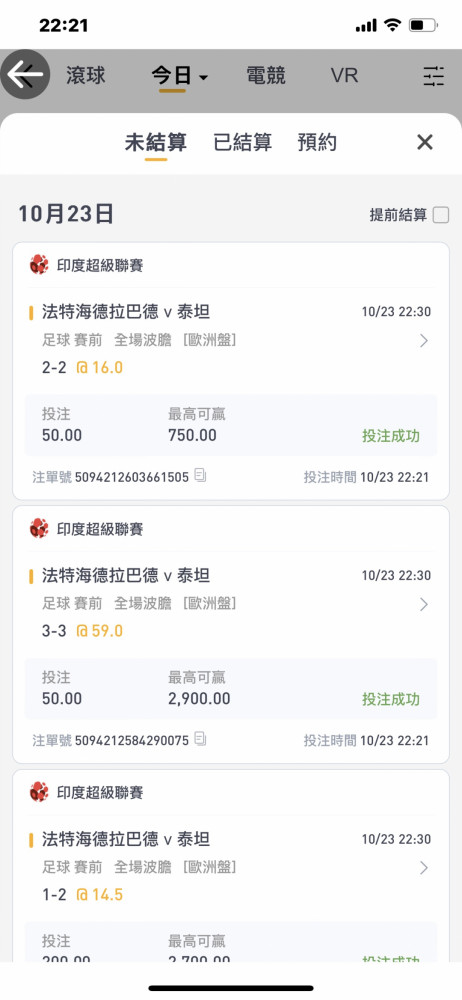Open details chevron for 2-2 bet
The image size is (462, 1000).
424,341
